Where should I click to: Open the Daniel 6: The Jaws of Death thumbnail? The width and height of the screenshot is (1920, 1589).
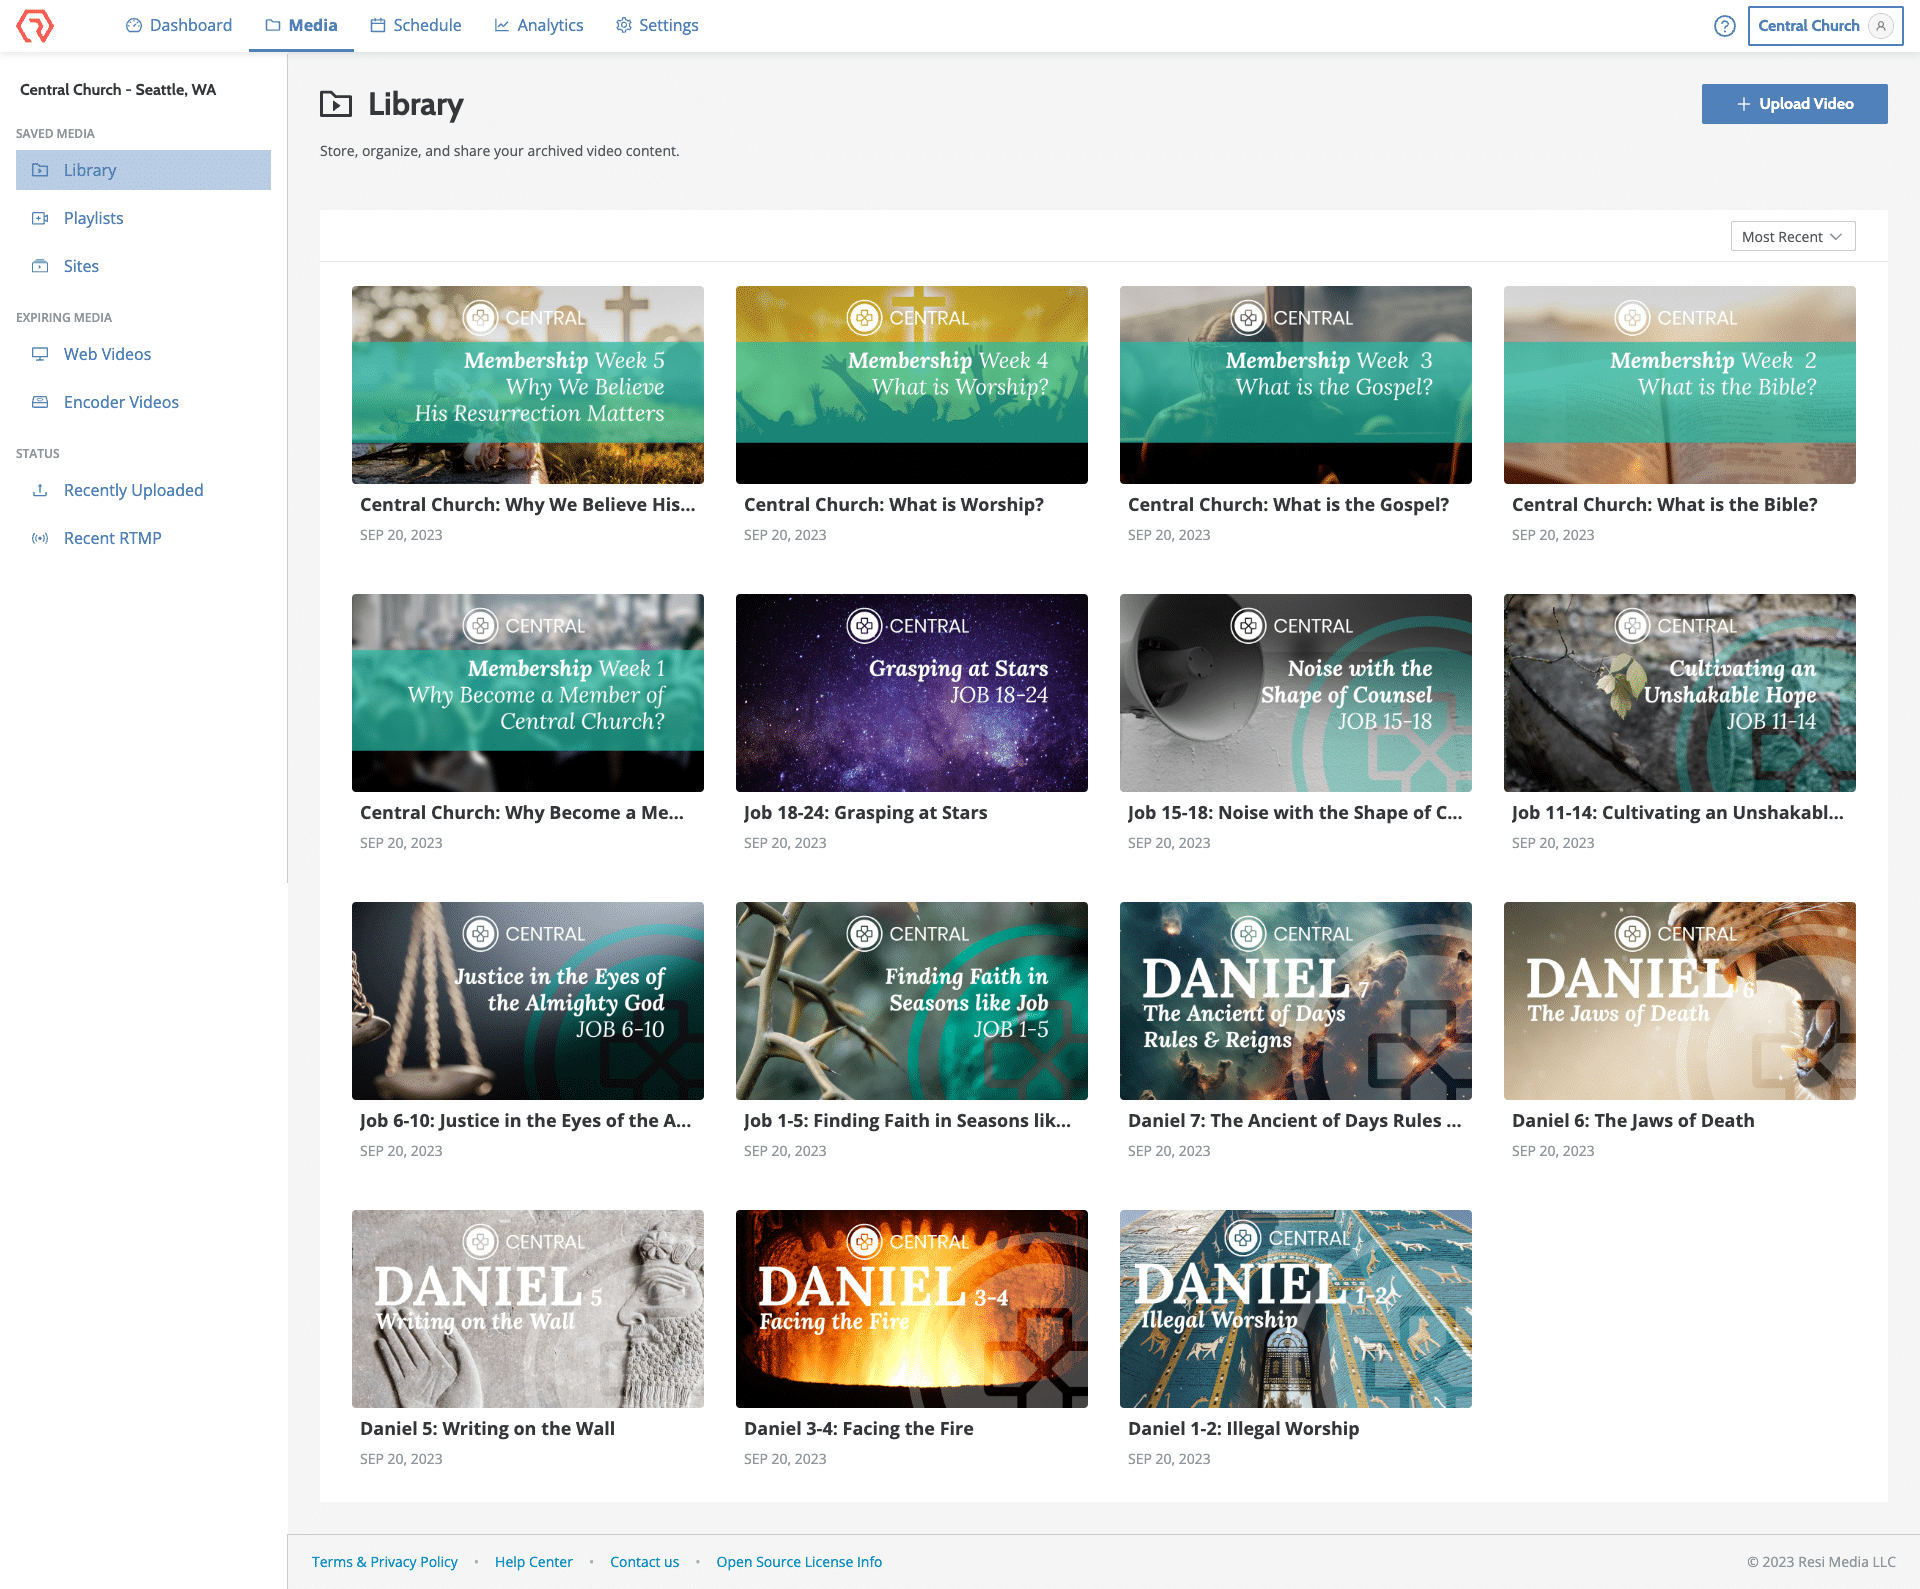[1679, 1000]
